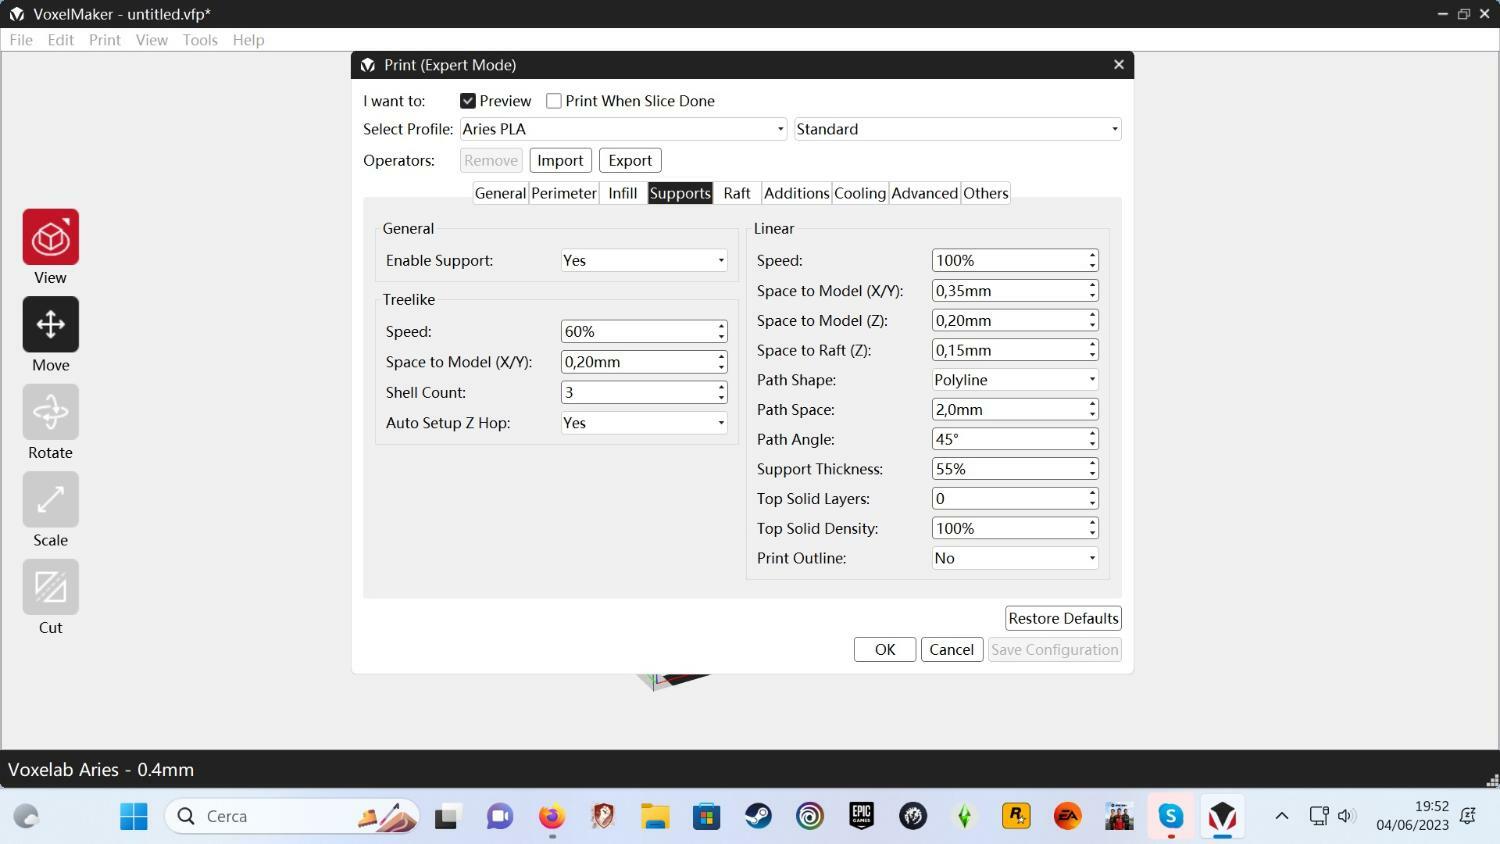Image resolution: width=1500 pixels, height=844 pixels.
Task: Activate the Move tool
Action: (x=51, y=324)
